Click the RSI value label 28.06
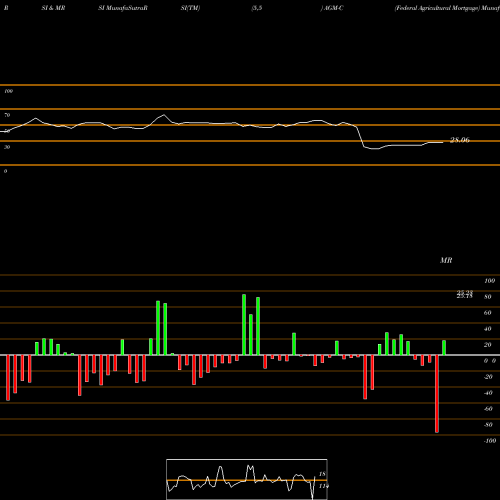The width and height of the screenshot is (500, 500). (460, 140)
